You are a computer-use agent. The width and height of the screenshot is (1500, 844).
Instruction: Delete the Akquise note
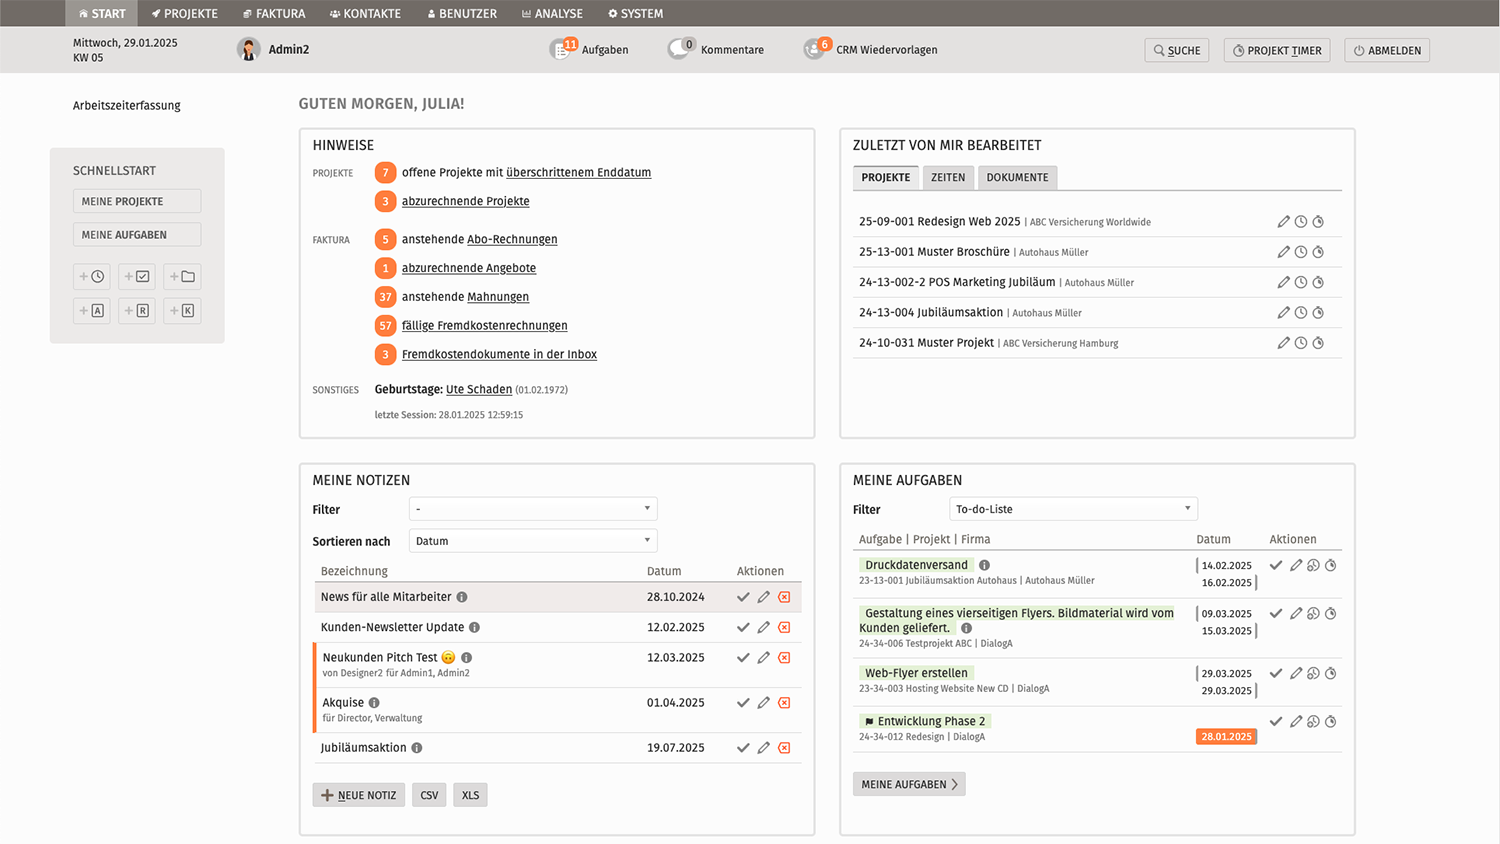(784, 703)
